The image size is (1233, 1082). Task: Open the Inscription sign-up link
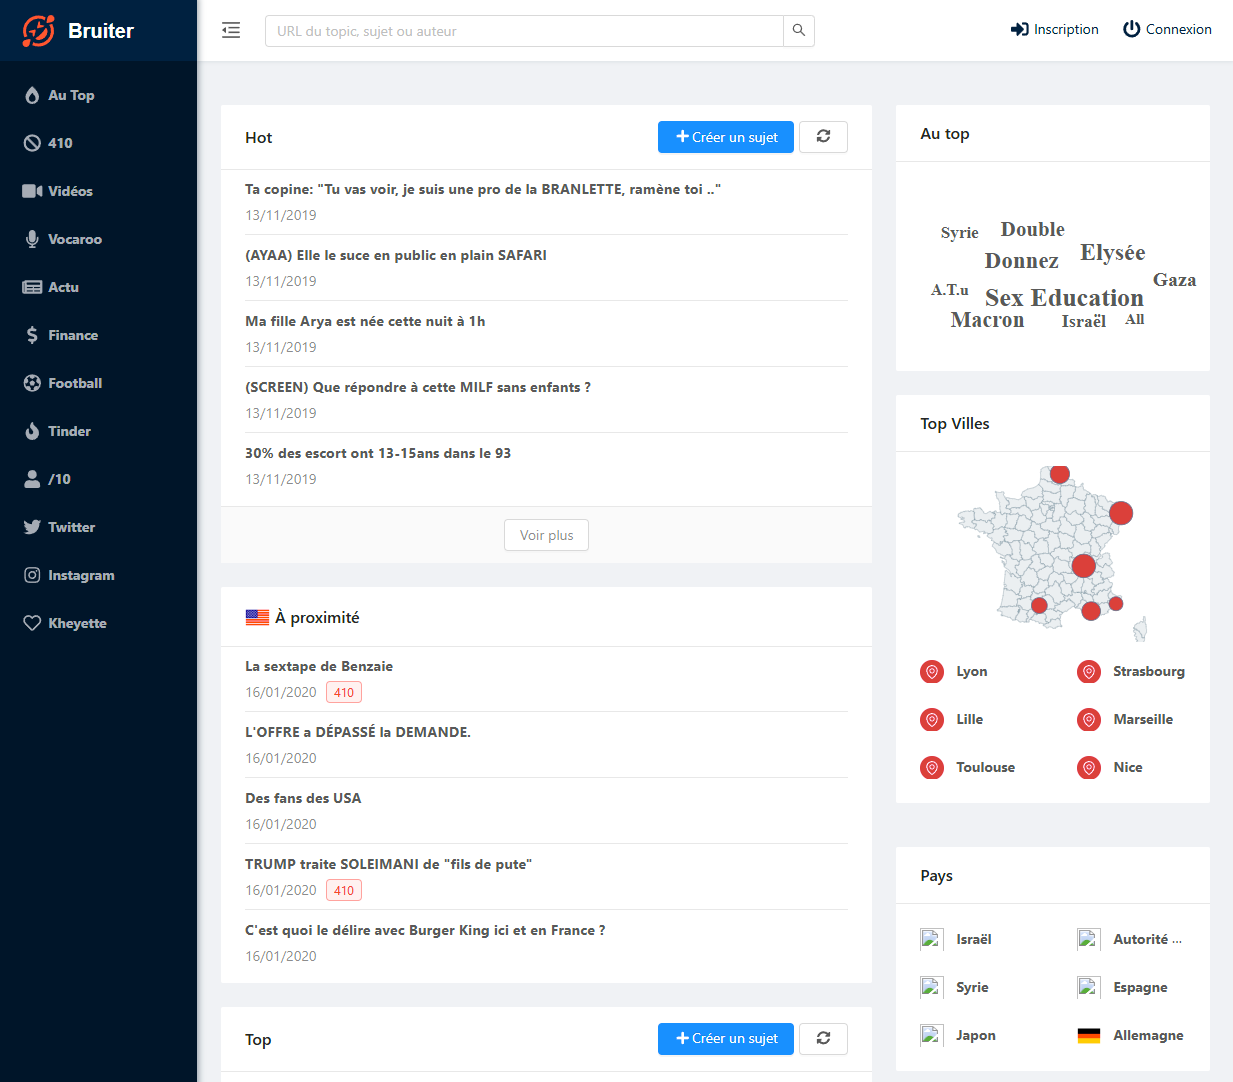[x=1055, y=29]
